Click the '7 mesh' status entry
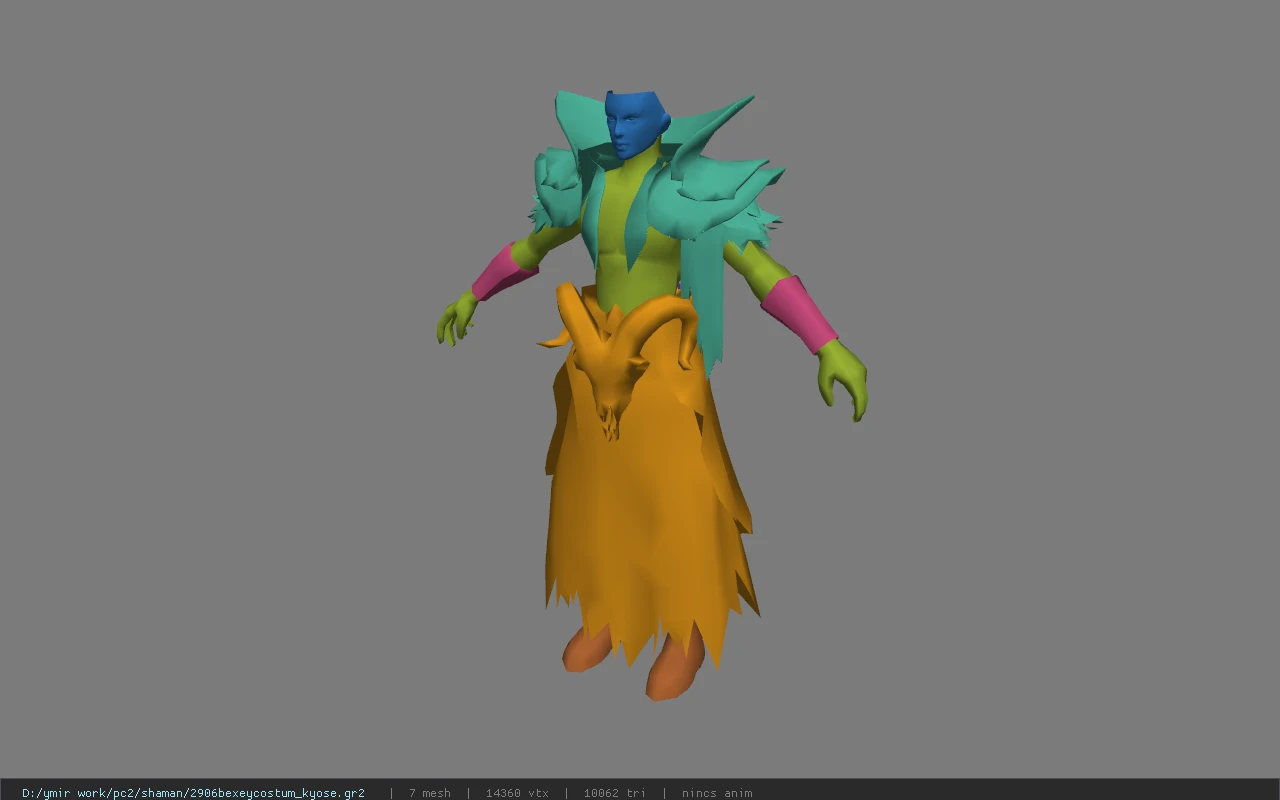Viewport: 1280px width, 800px height. pos(429,793)
